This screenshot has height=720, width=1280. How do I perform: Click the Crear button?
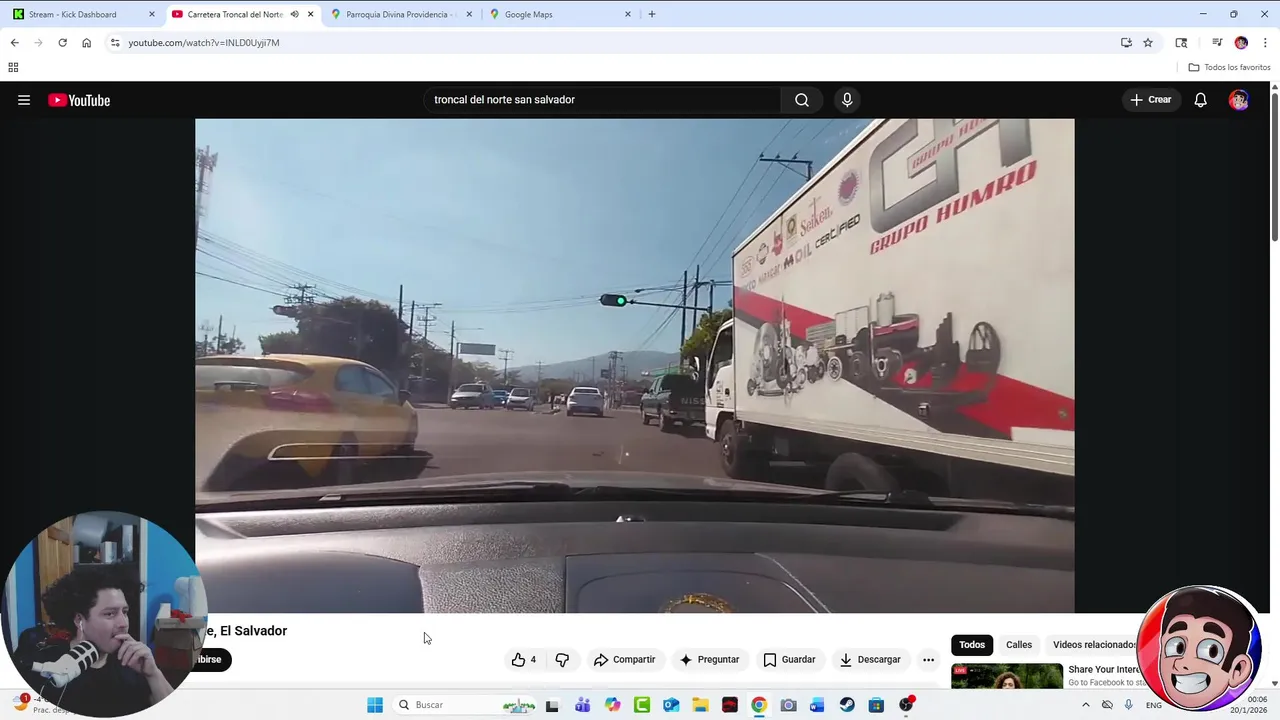tap(1150, 100)
